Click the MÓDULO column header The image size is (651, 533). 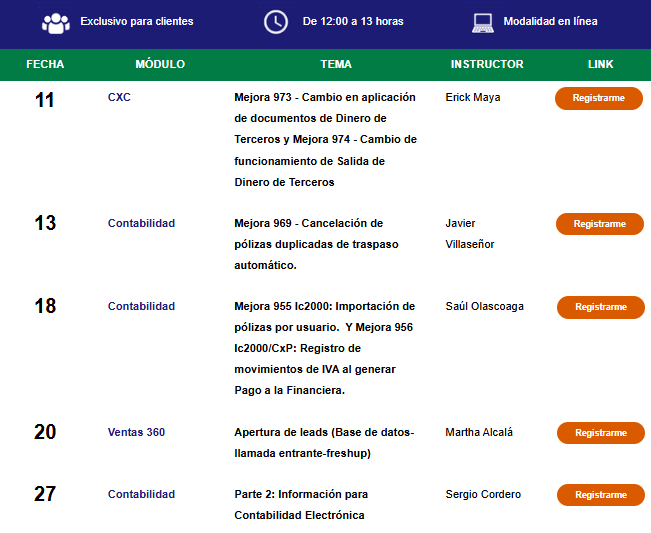tap(160, 64)
